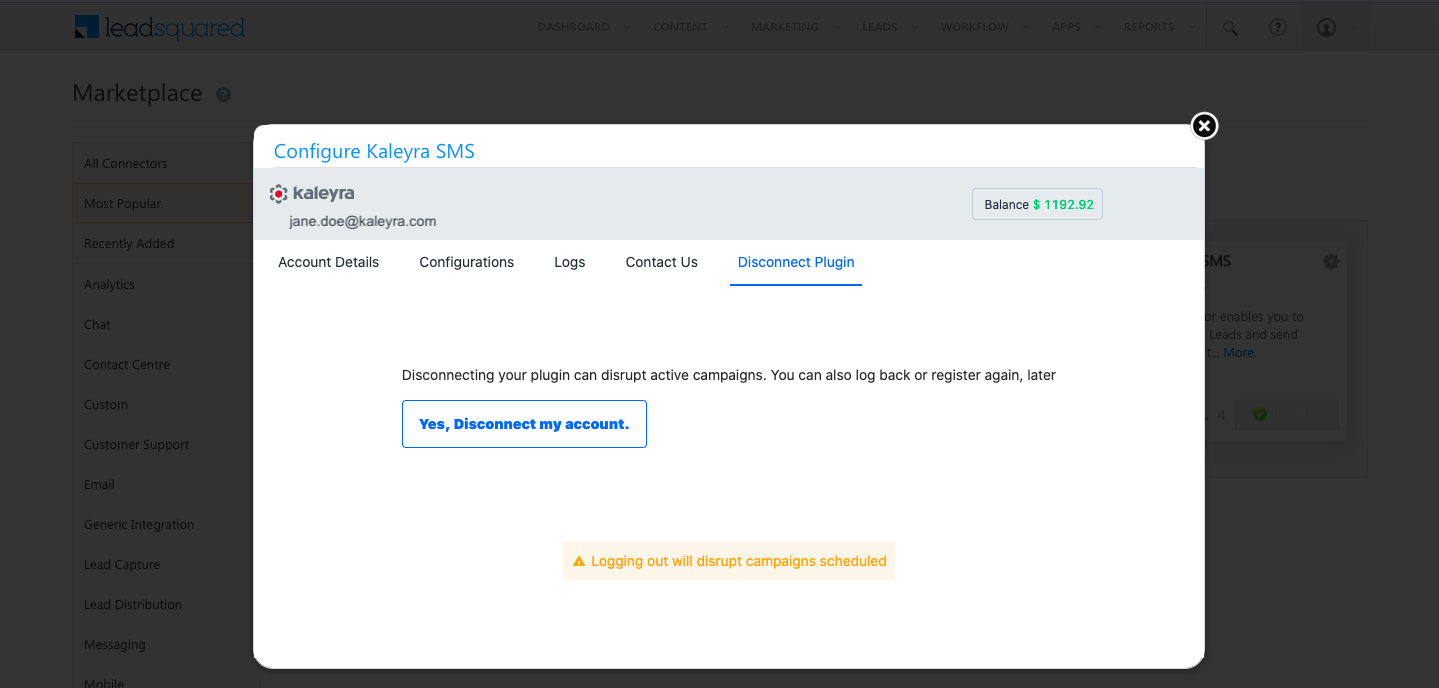Click the More link on SMS card
Screen dimensions: 1439x688
1240,352
